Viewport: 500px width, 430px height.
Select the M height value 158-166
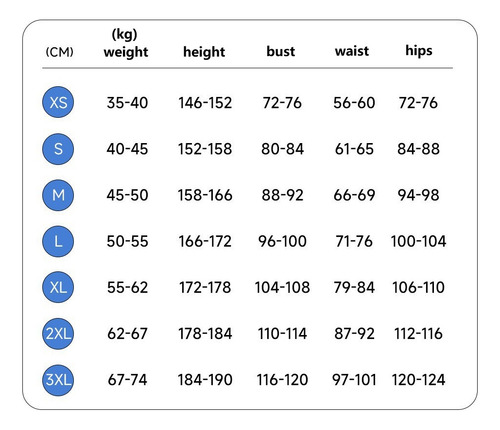tap(205, 195)
